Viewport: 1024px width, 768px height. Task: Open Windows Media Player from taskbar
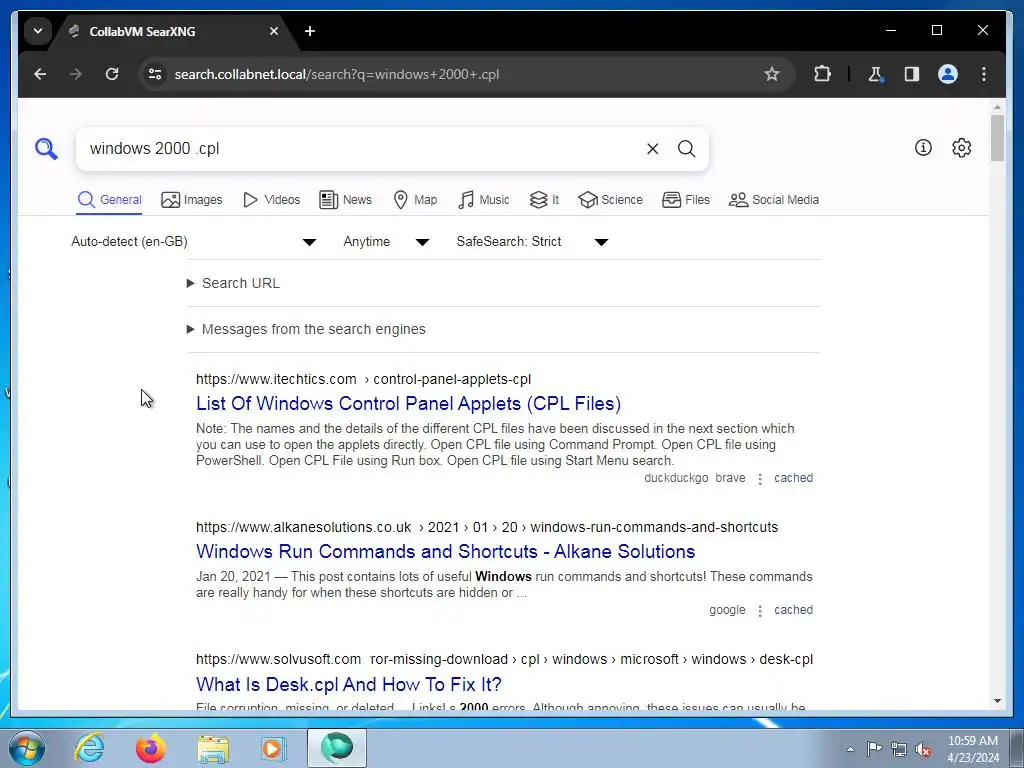click(x=274, y=748)
